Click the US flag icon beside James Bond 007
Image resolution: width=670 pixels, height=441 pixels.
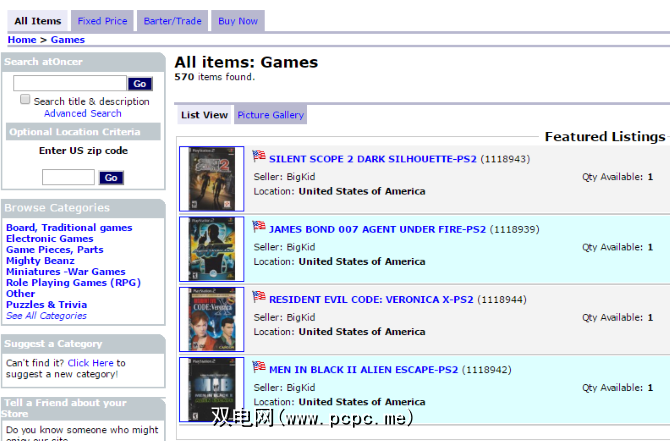[259, 226]
